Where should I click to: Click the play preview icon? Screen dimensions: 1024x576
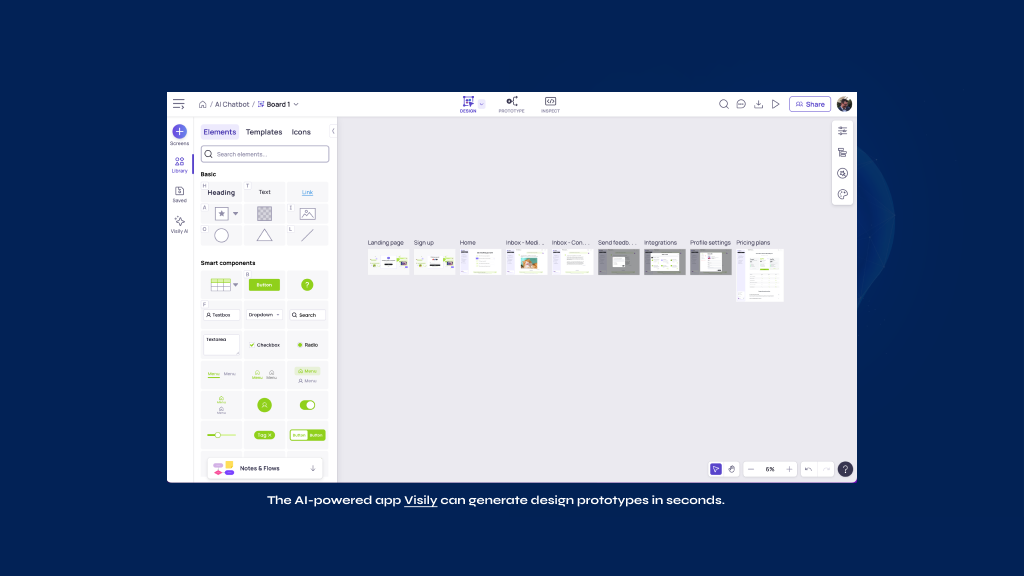tap(775, 104)
